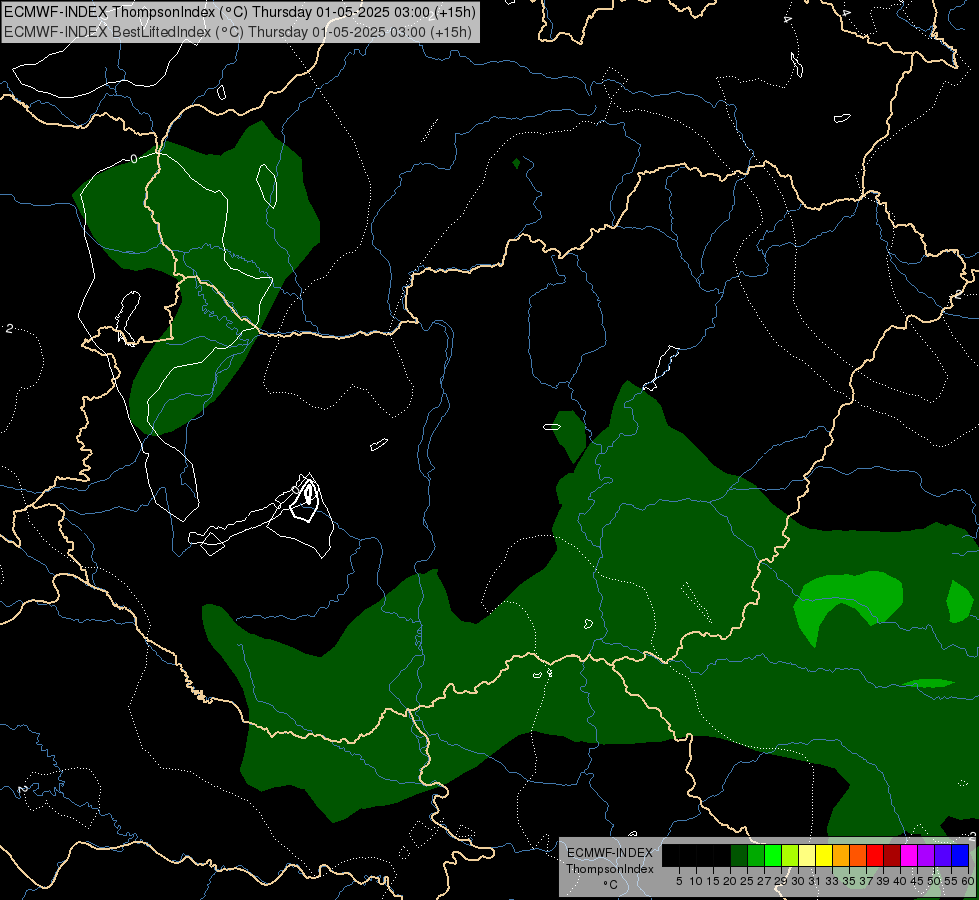Screen dimensions: 979x900
Task: Click legend tick value 10
Action: tap(696, 881)
